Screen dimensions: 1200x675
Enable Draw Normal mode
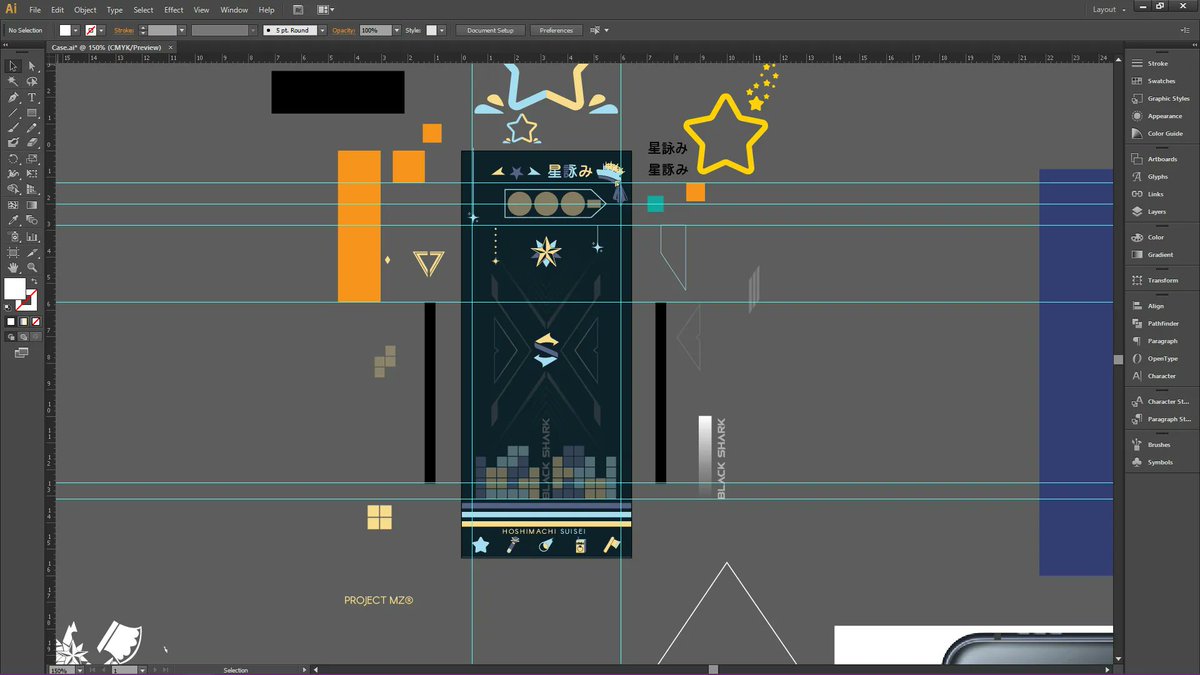click(x=11, y=337)
